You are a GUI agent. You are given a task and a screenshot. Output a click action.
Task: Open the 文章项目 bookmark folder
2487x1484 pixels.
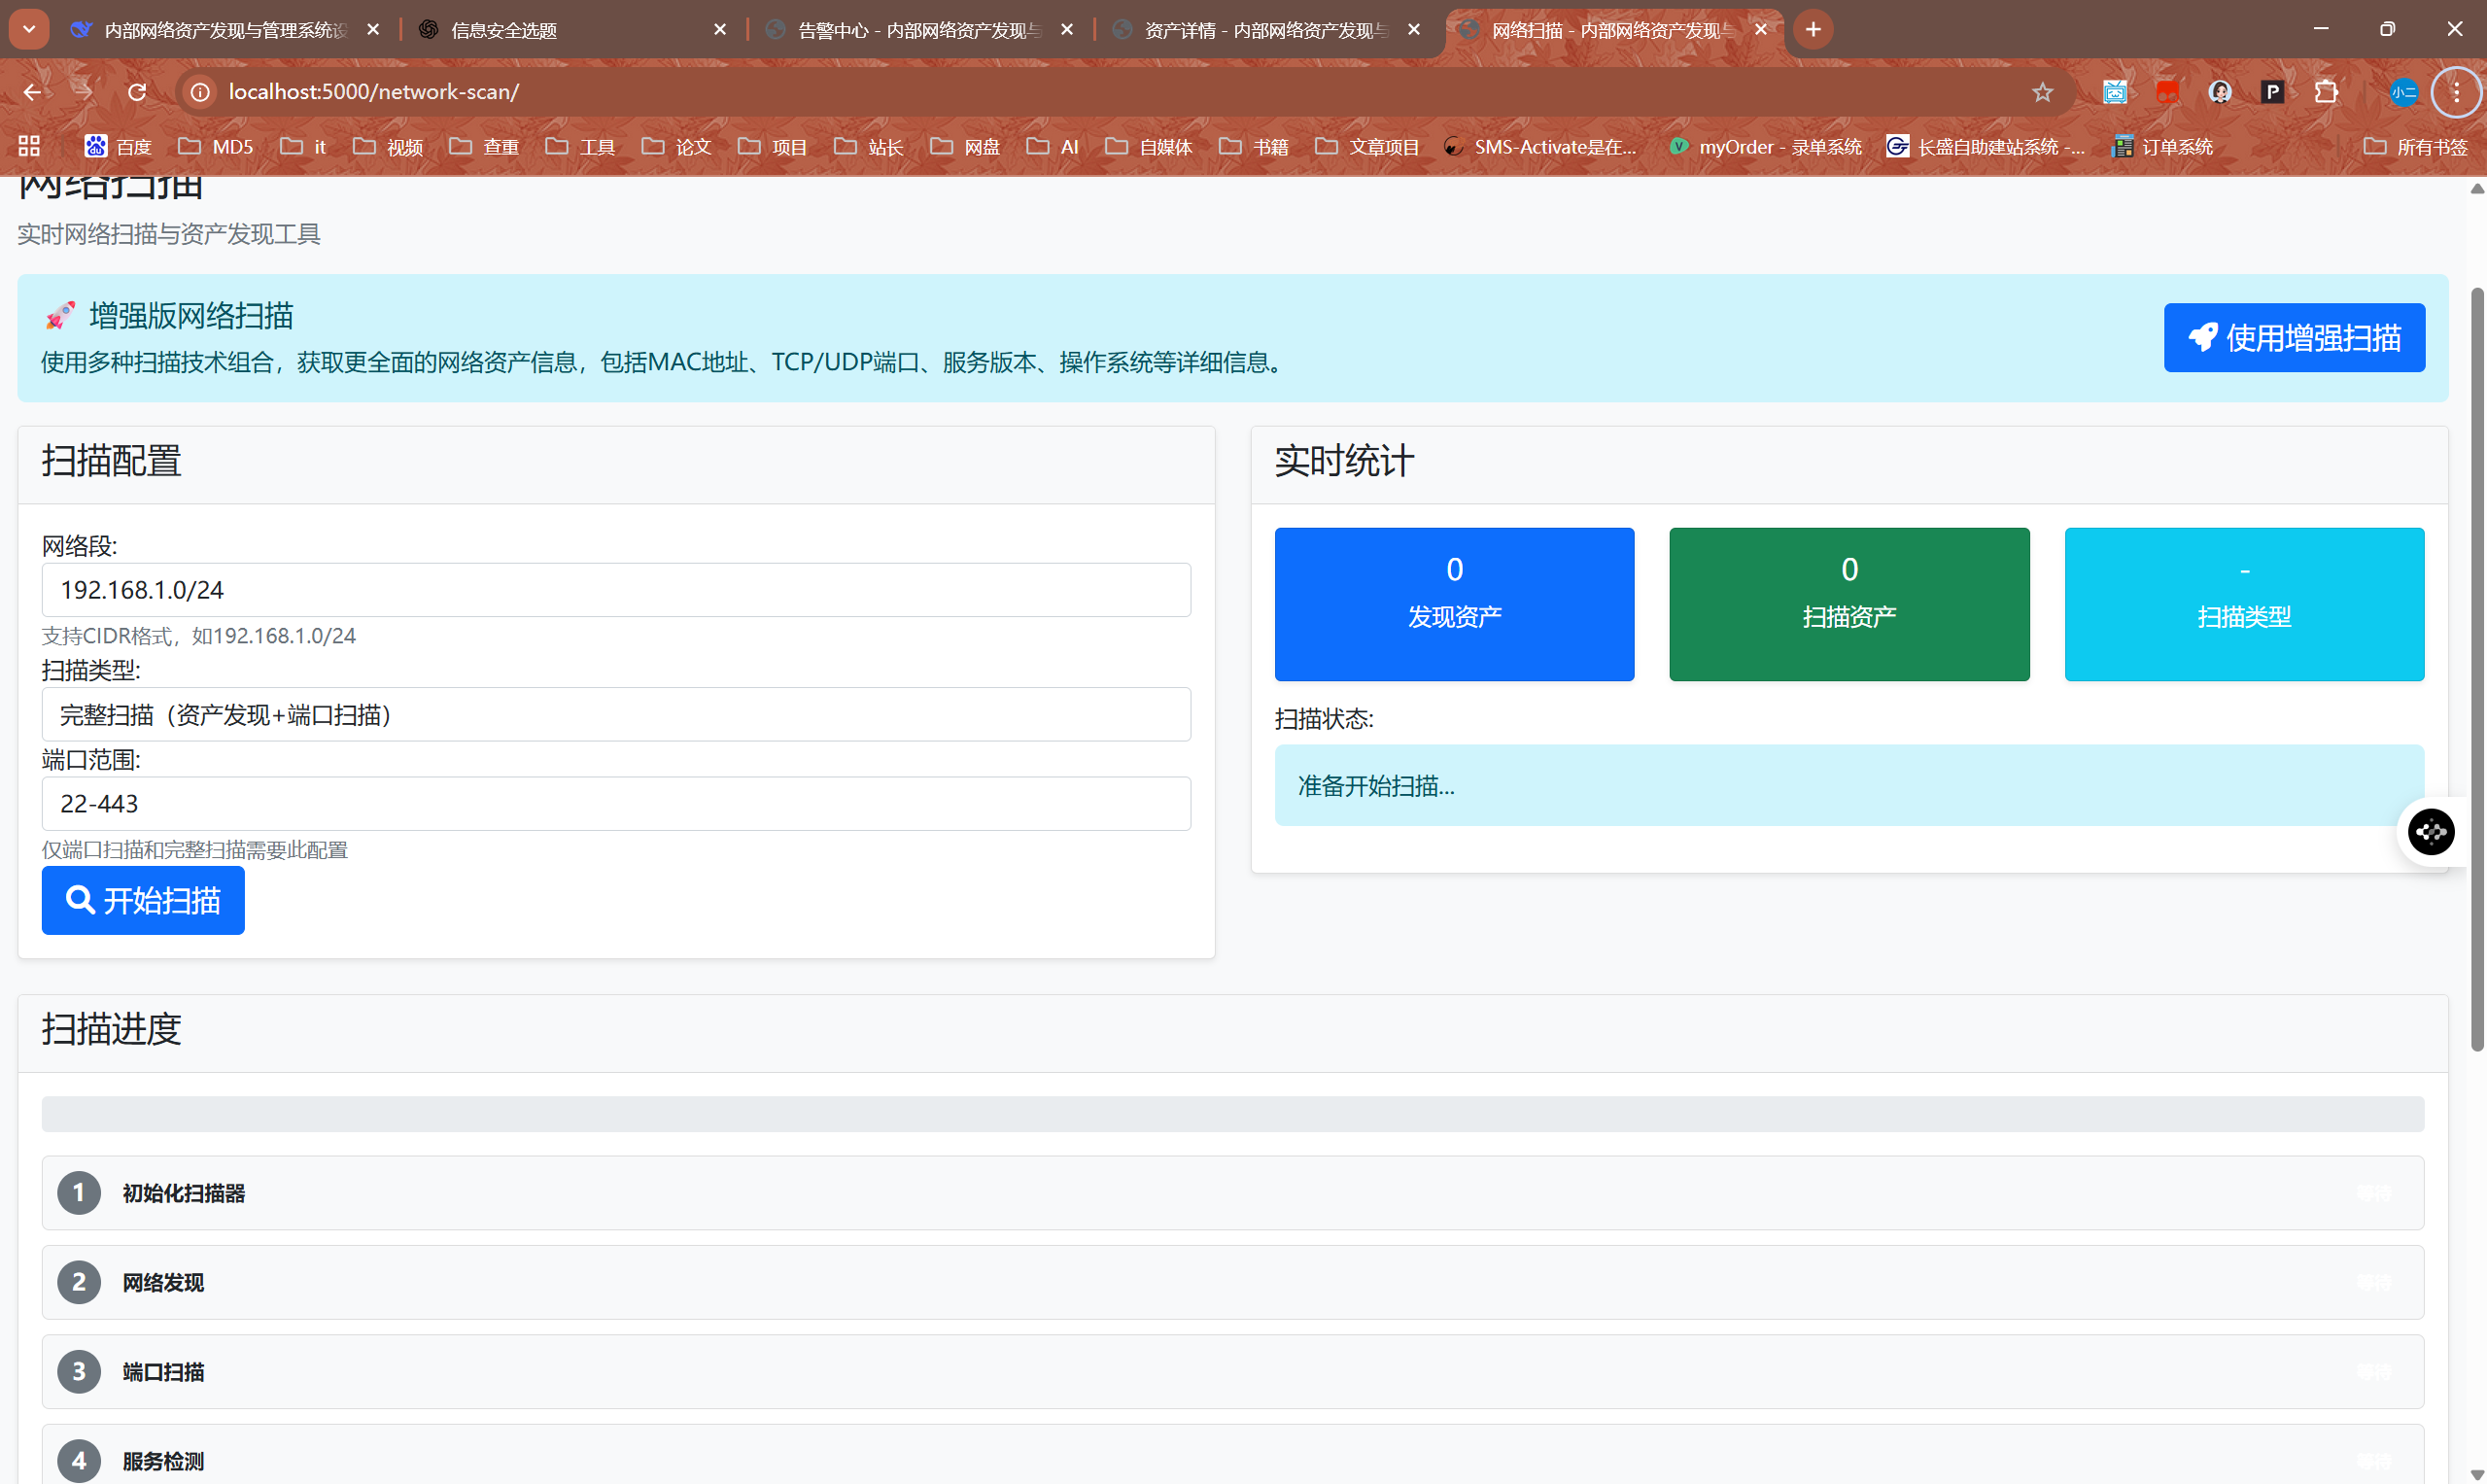(1367, 146)
